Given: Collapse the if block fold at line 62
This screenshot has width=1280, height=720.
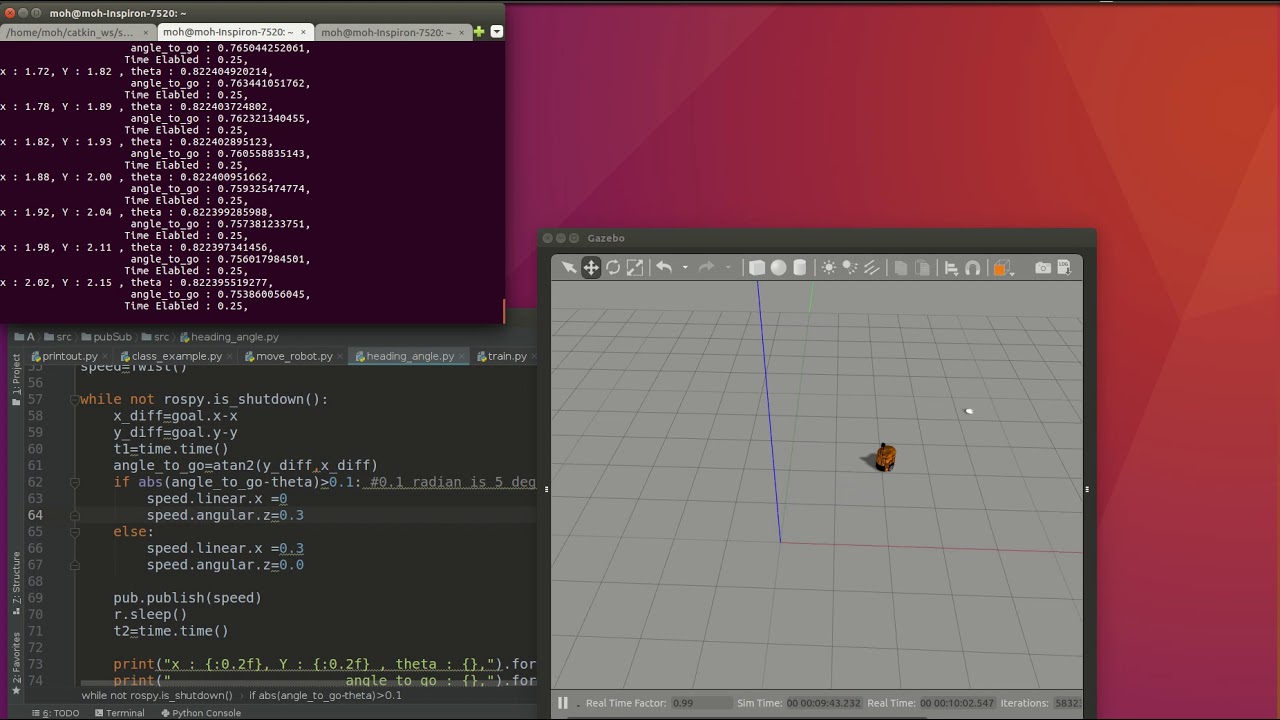Looking at the screenshot, I should coord(74,482).
